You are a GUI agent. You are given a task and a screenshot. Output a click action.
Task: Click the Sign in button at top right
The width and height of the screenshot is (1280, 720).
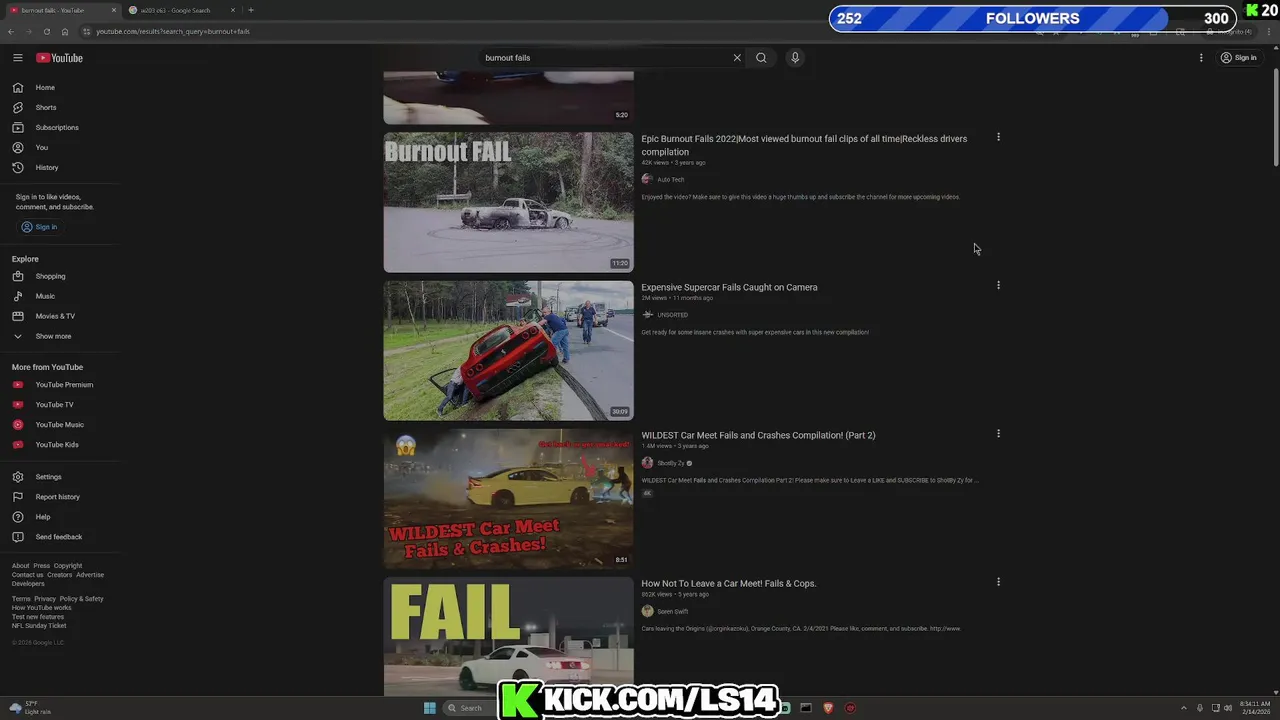click(x=1239, y=58)
